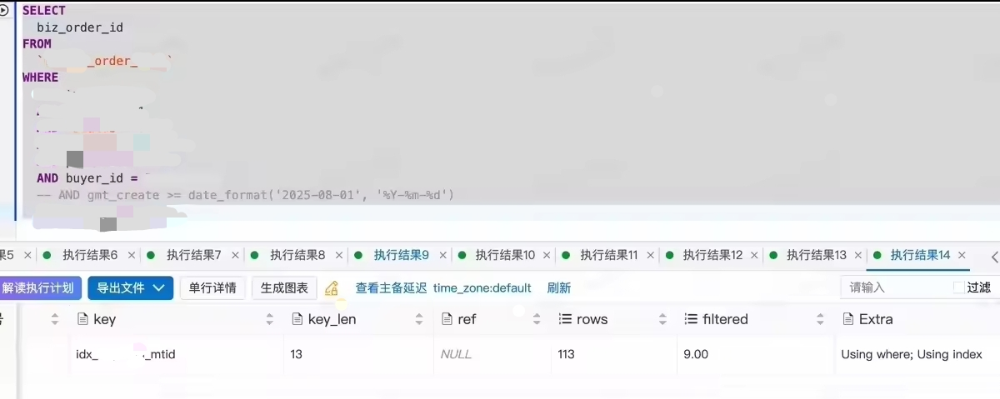Sort by the key_len column arrows
The width and height of the screenshot is (1000, 399).
419,319
